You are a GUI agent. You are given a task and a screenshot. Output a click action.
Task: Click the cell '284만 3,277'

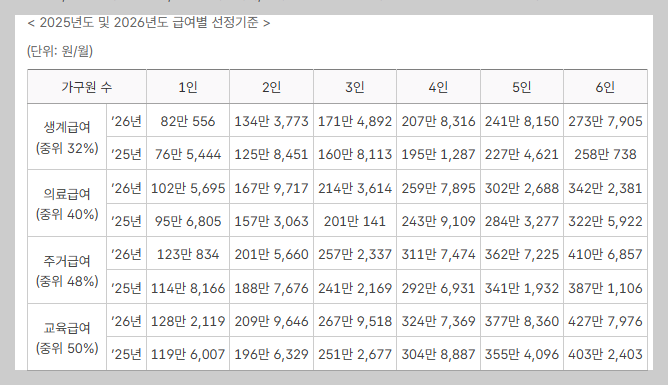pyautogui.click(x=522, y=221)
